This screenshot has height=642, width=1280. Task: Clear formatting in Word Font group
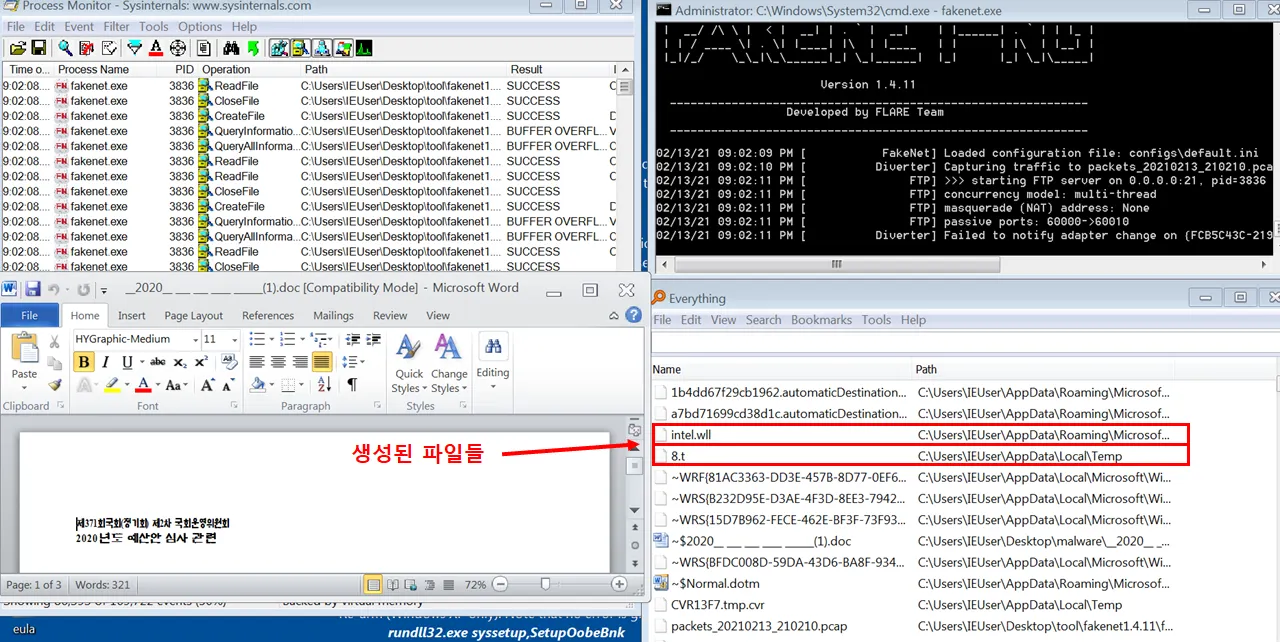229,360
